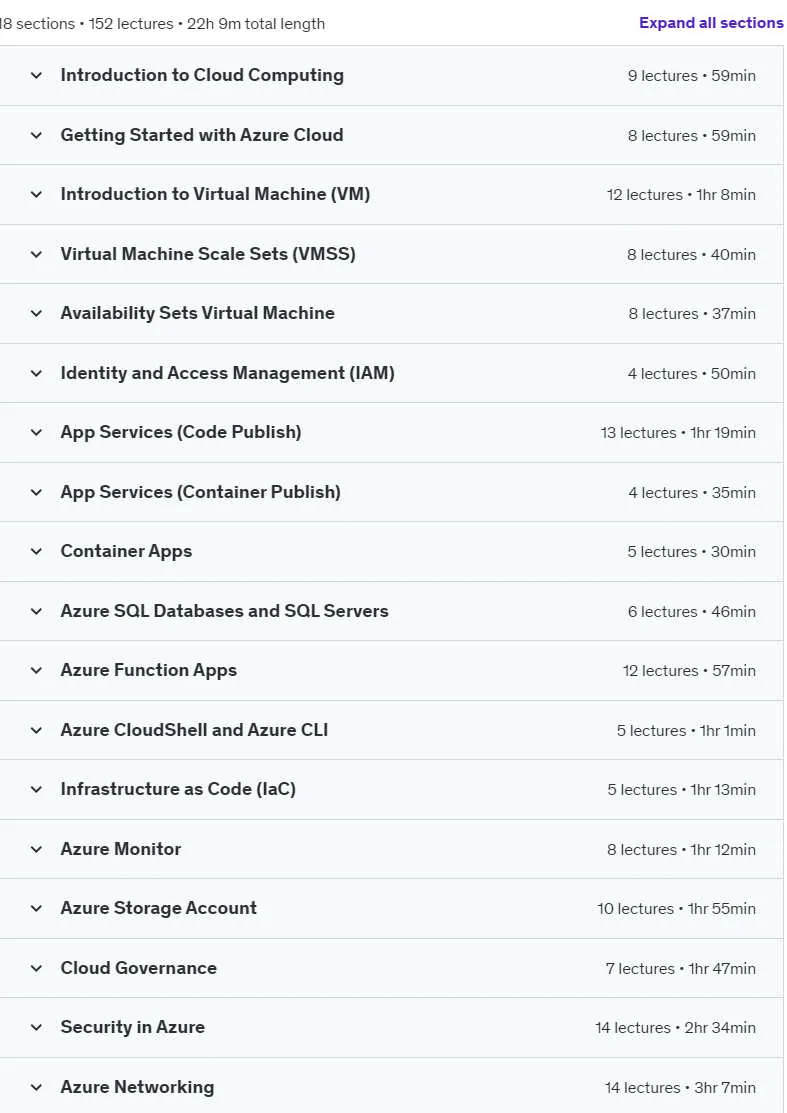Expand chevron next to Azure Monitor
This screenshot has width=787, height=1113.
[36, 849]
